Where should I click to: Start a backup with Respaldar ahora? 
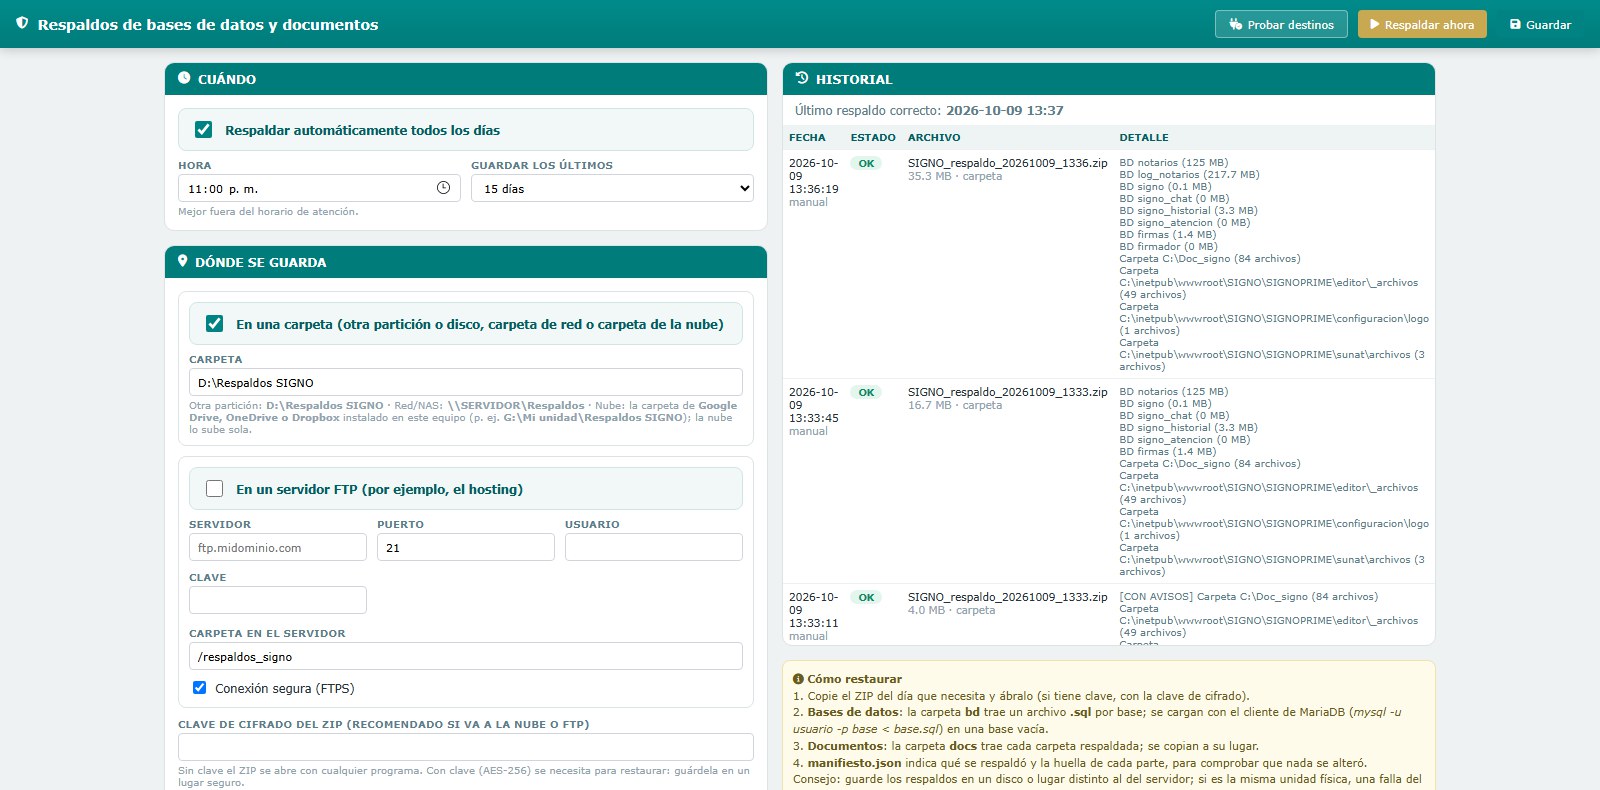pyautogui.click(x=1422, y=24)
